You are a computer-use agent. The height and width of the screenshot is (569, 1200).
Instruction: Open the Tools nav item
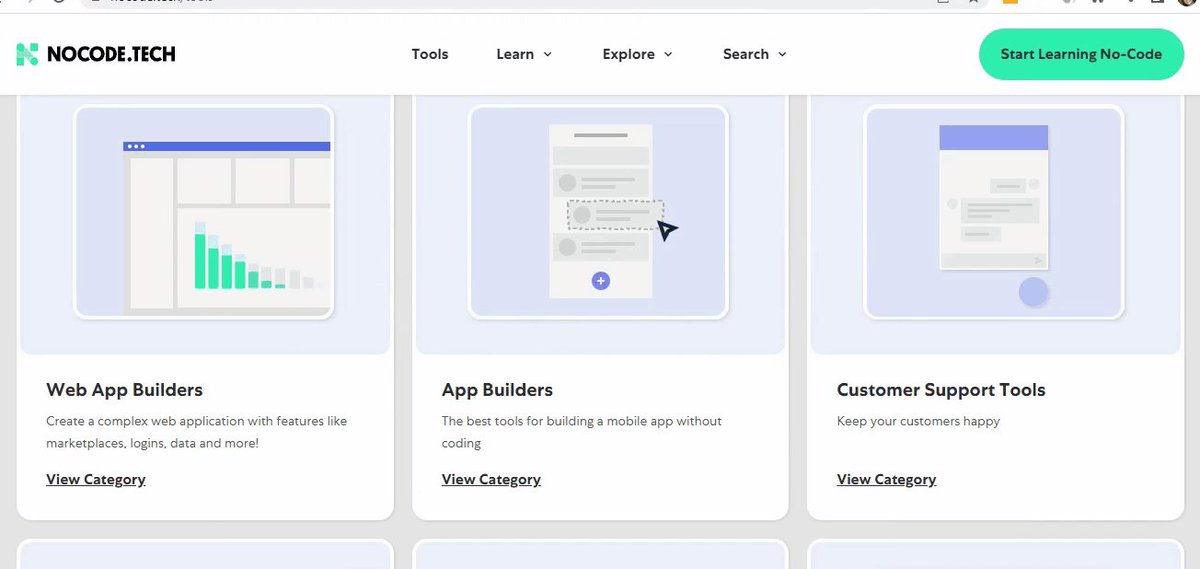(x=430, y=54)
